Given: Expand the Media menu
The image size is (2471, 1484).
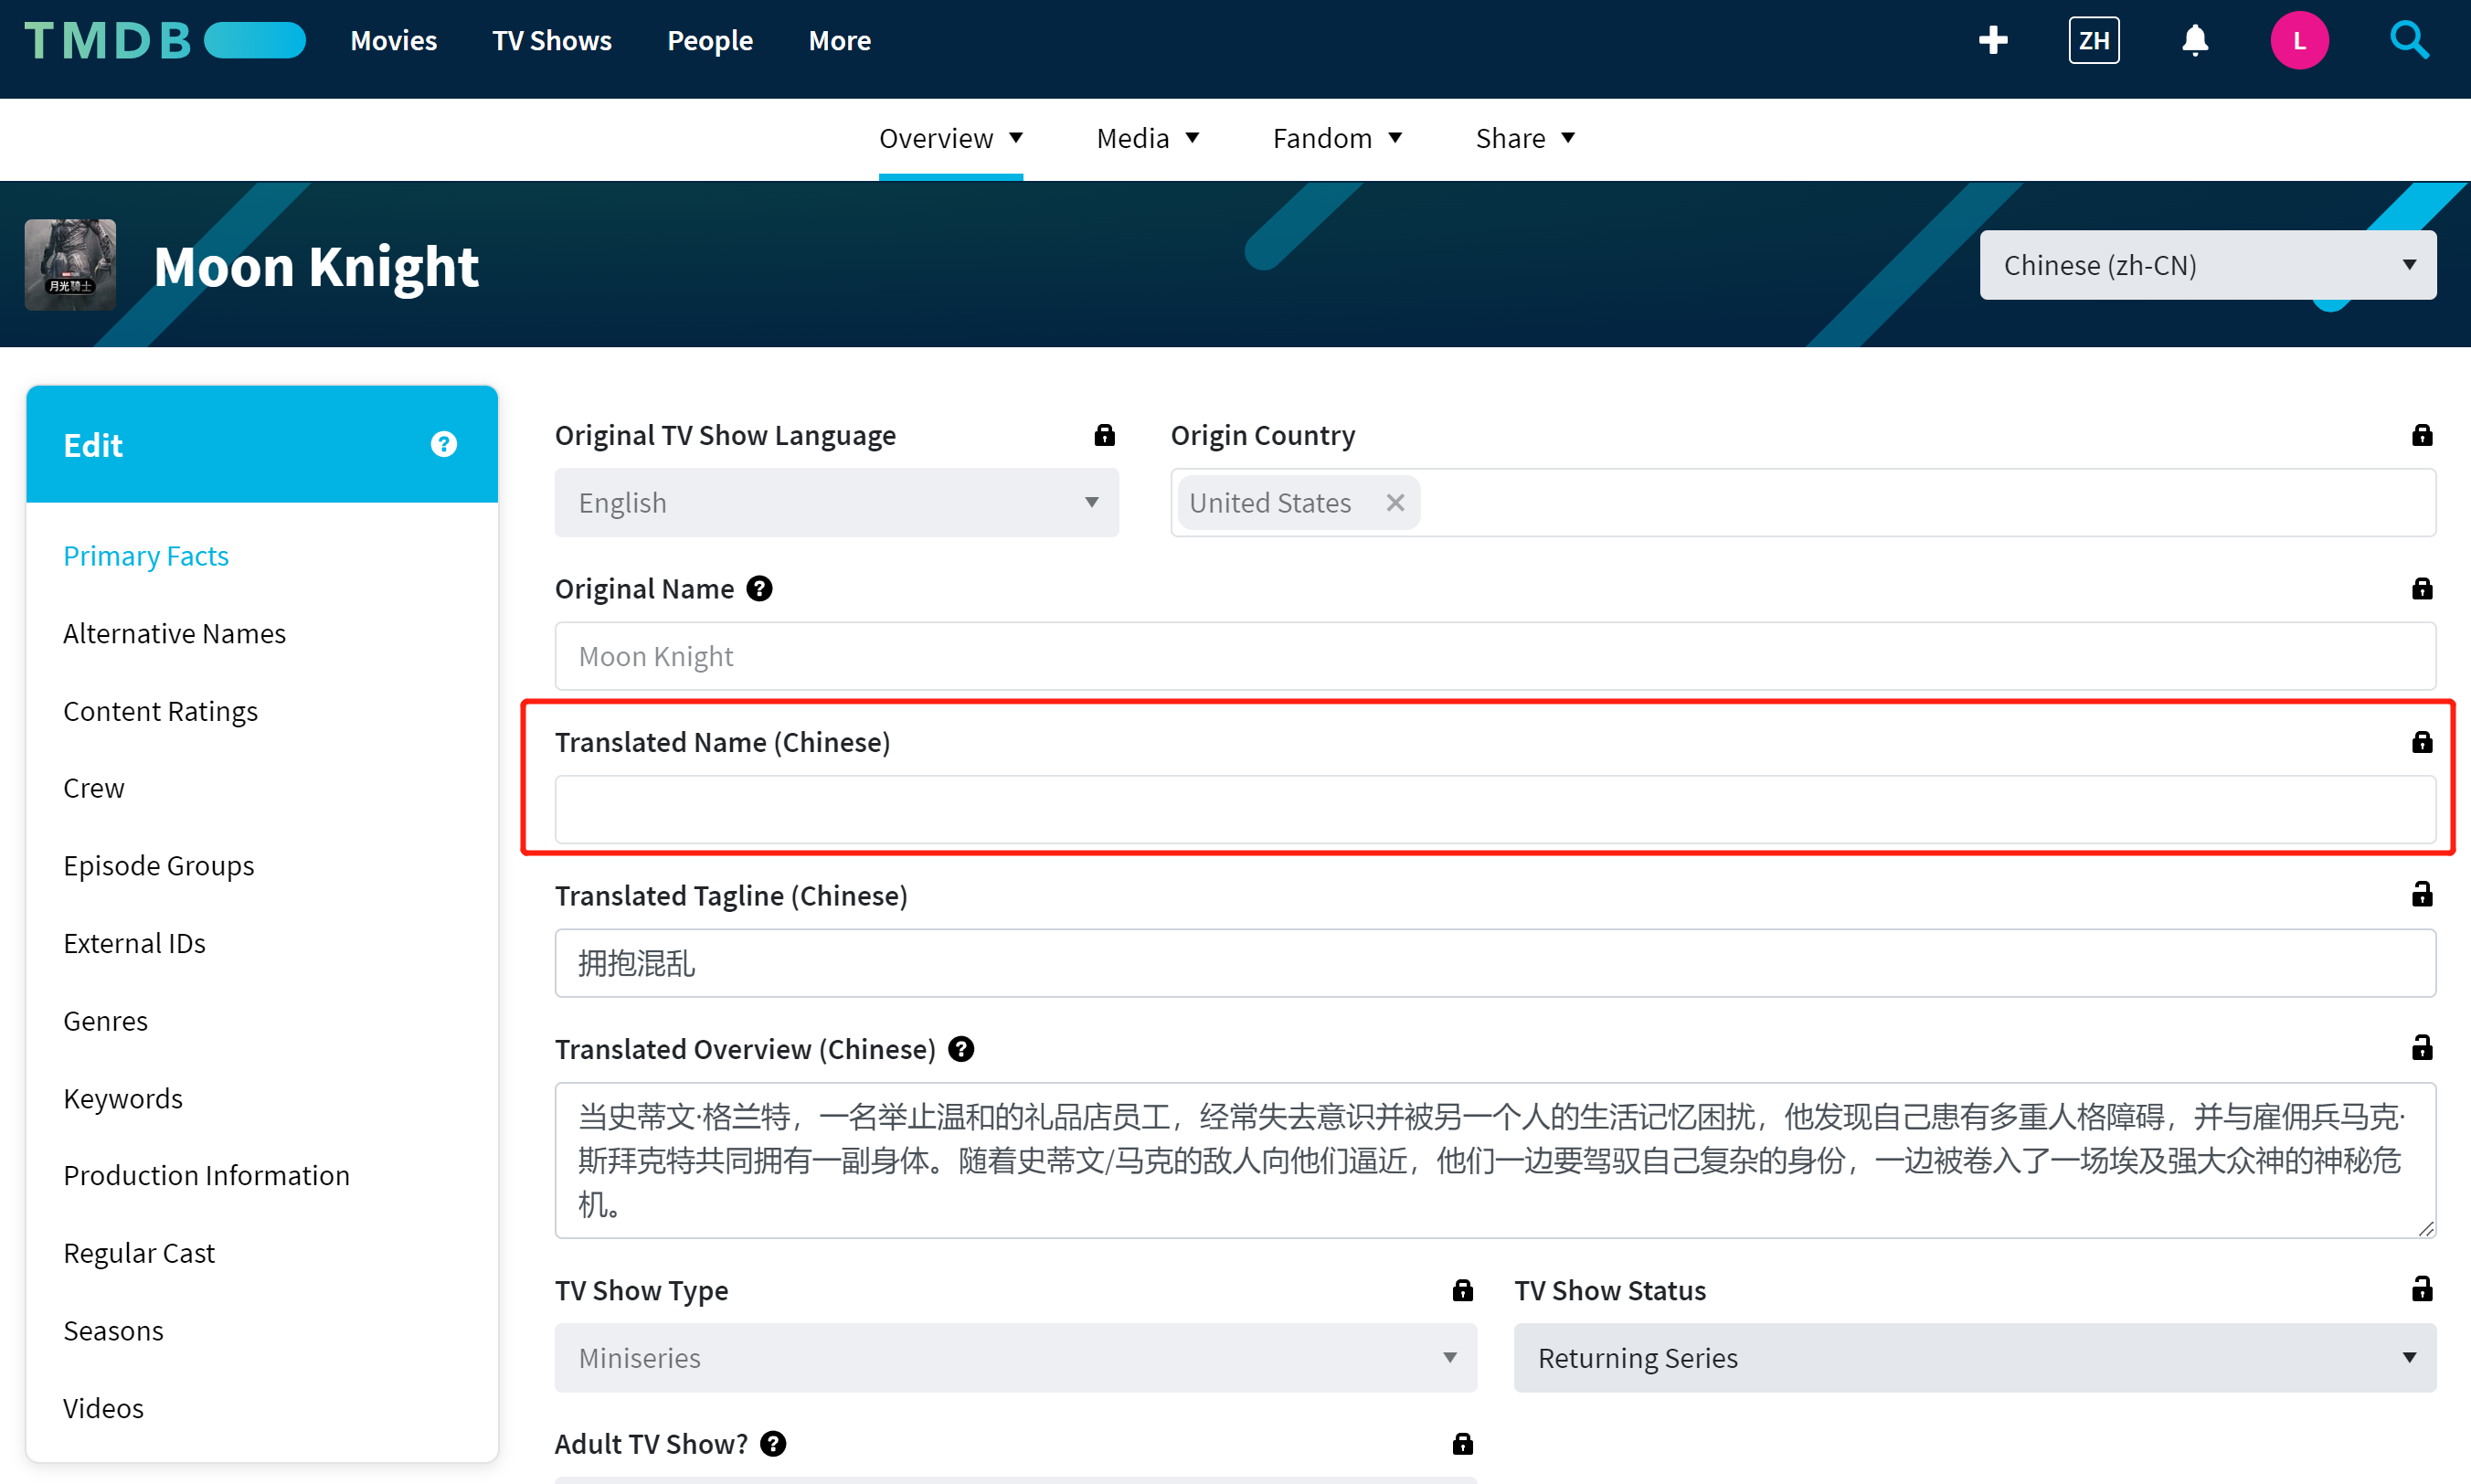Looking at the screenshot, I should point(1147,139).
